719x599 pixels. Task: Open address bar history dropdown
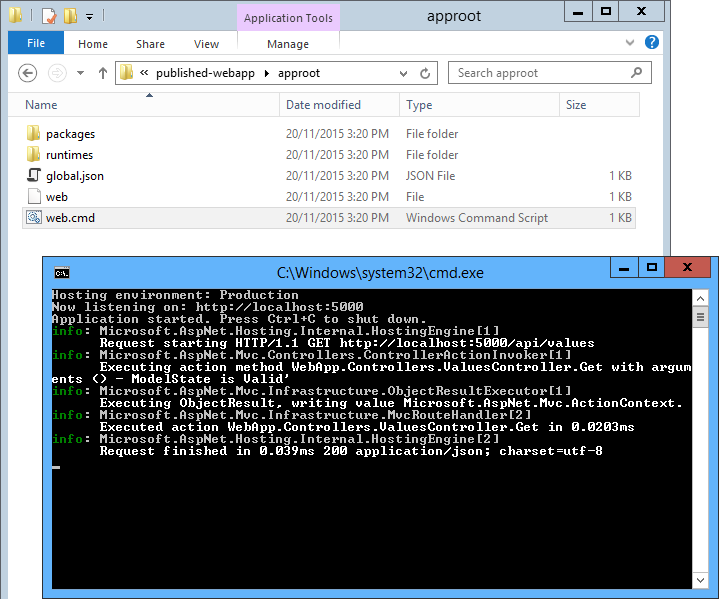(x=403, y=73)
